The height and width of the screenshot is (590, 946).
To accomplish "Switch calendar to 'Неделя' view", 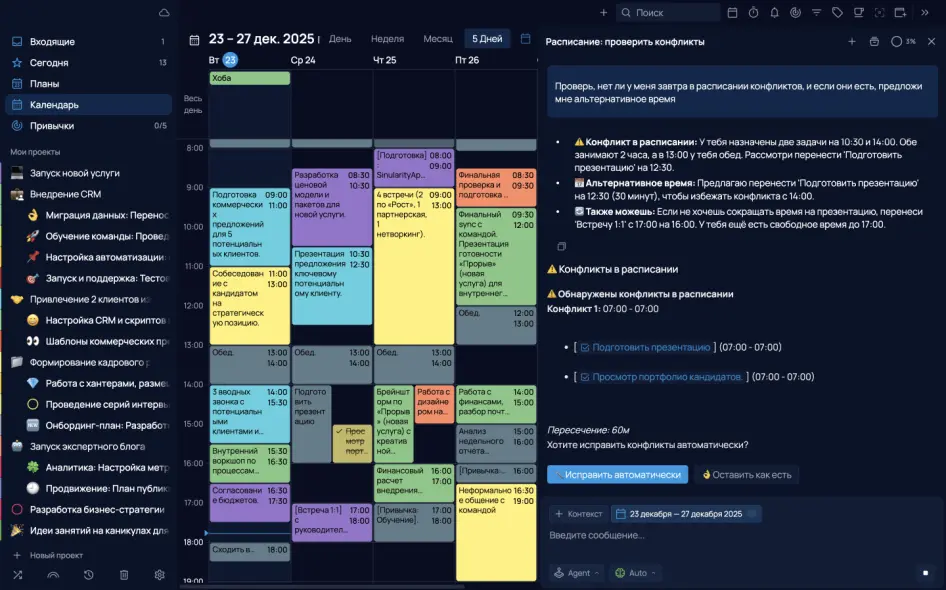I will [x=387, y=39].
